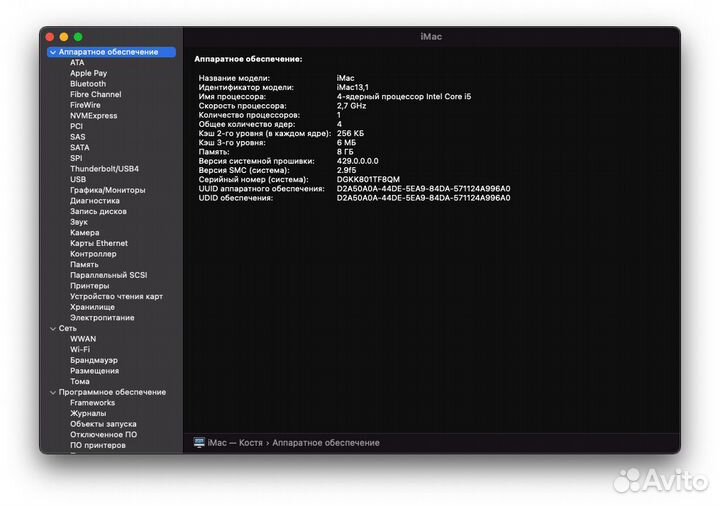Select Диагностика in the sidebar
This screenshot has height=506, width=720.
coord(95,201)
